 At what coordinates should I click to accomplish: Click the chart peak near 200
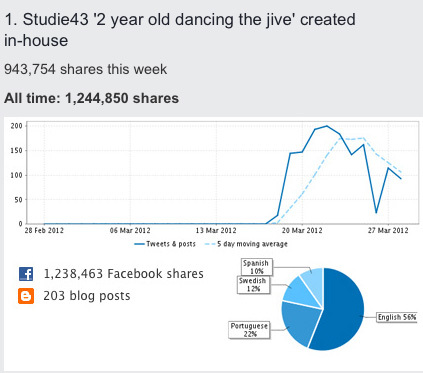click(327, 126)
